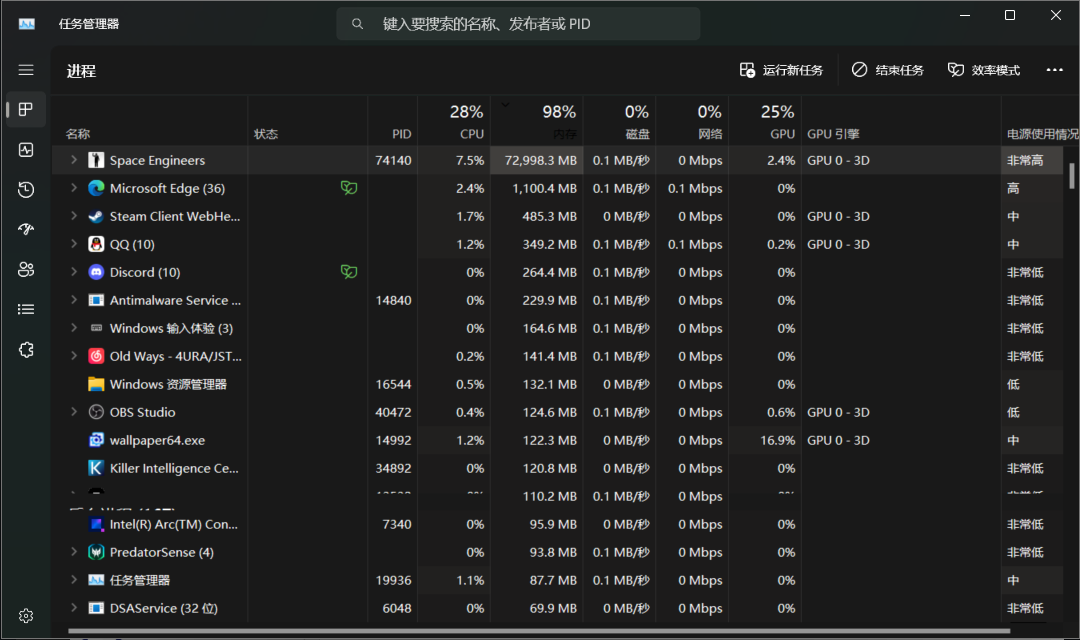The height and width of the screenshot is (640, 1080).
Task: Expand the Space Engineers process group
Action: tap(73, 160)
